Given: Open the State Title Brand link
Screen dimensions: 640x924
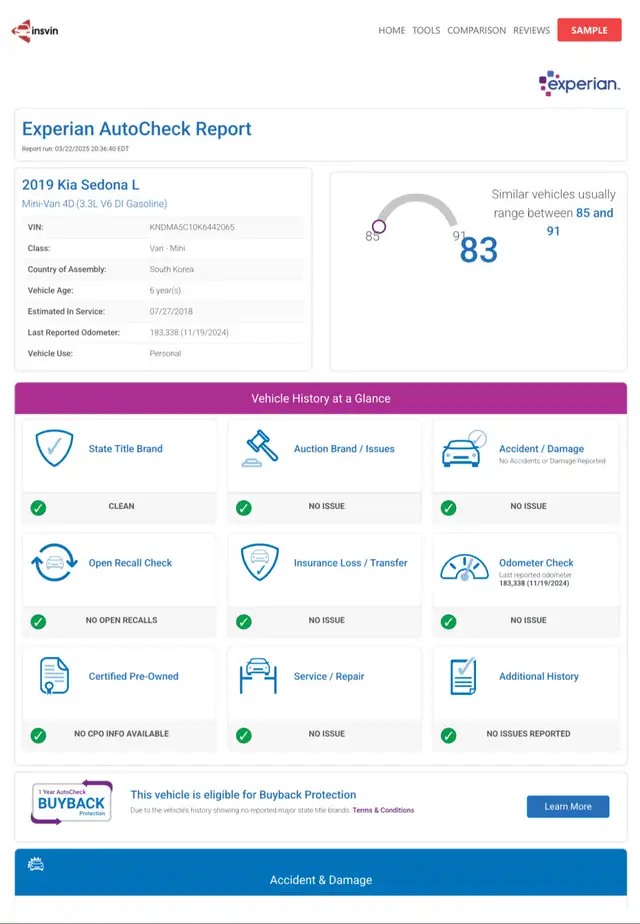Looking at the screenshot, I should coord(126,448).
